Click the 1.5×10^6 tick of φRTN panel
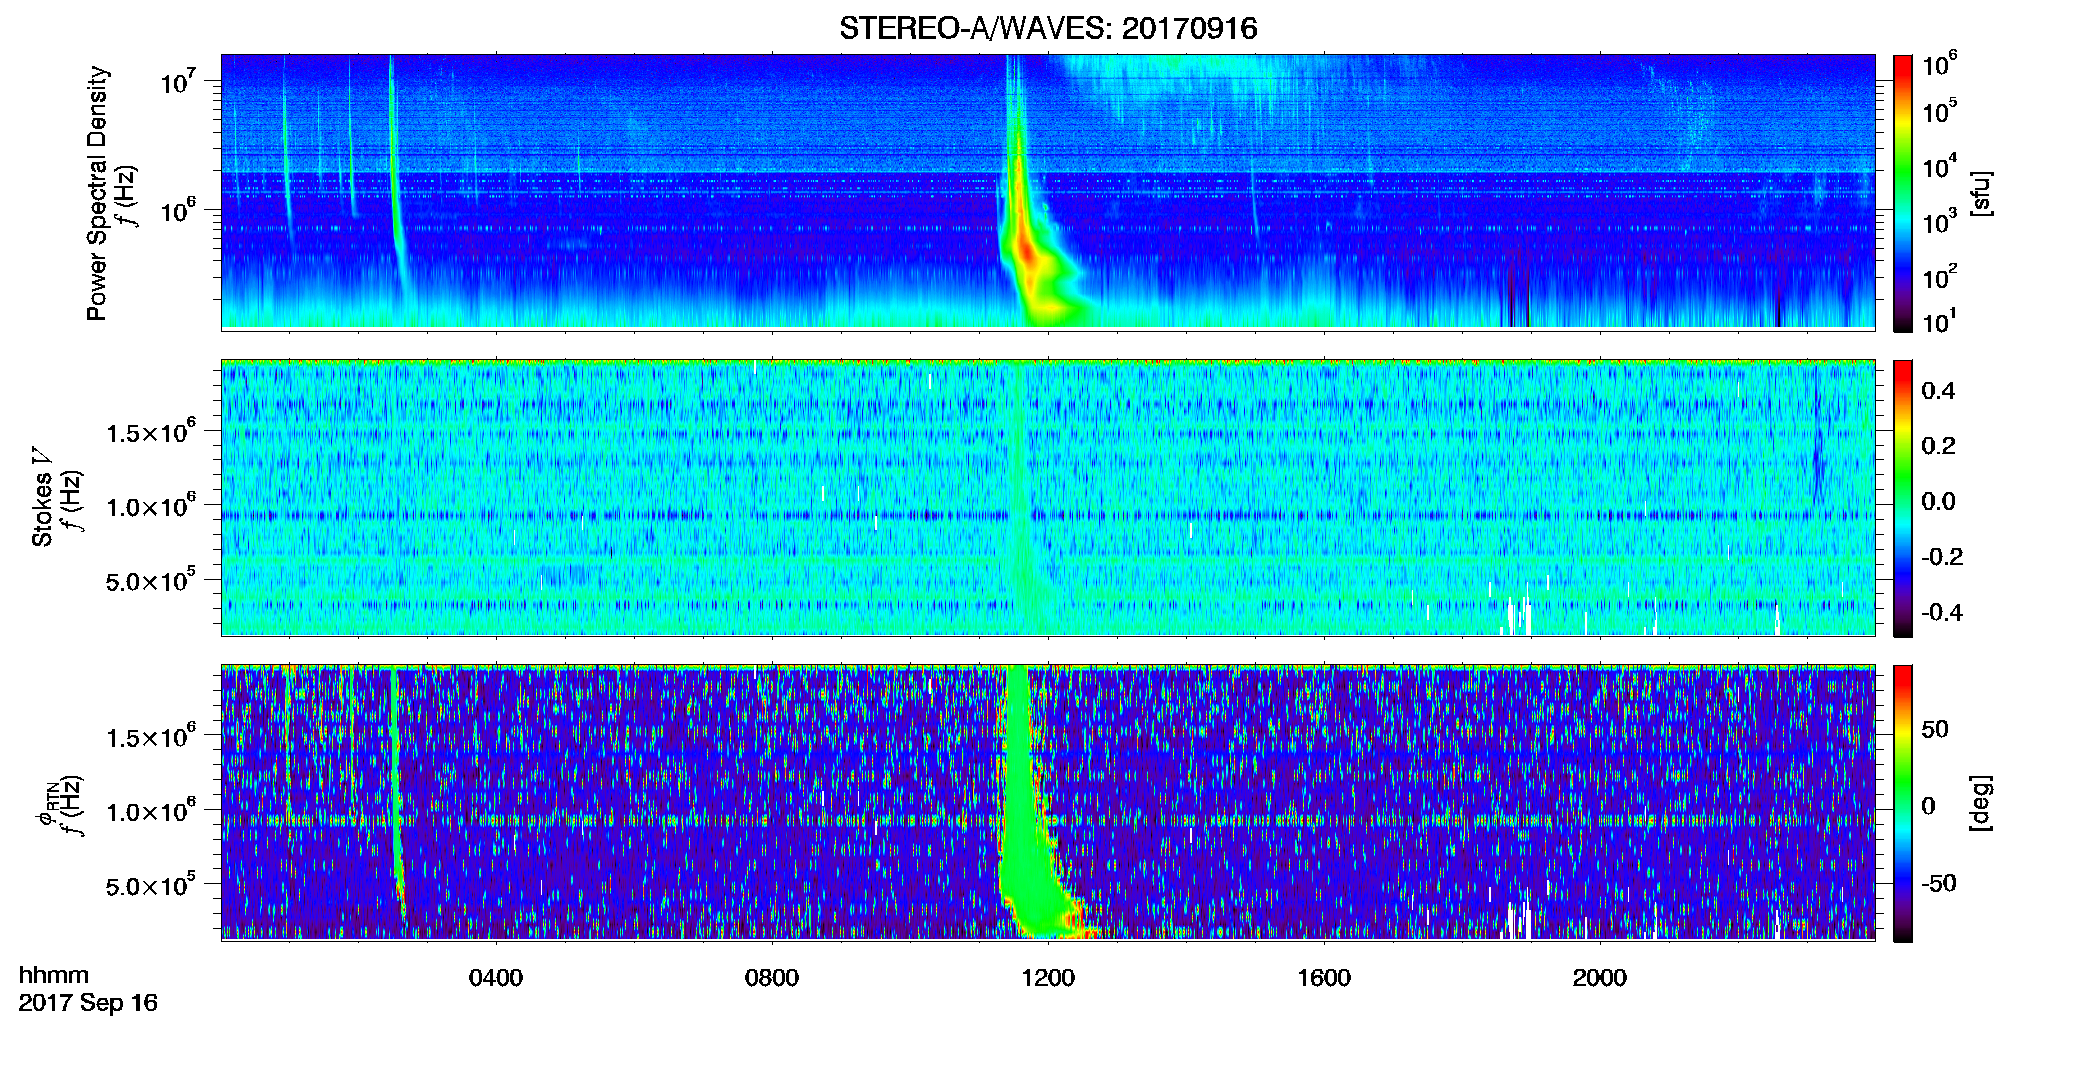 151,737
